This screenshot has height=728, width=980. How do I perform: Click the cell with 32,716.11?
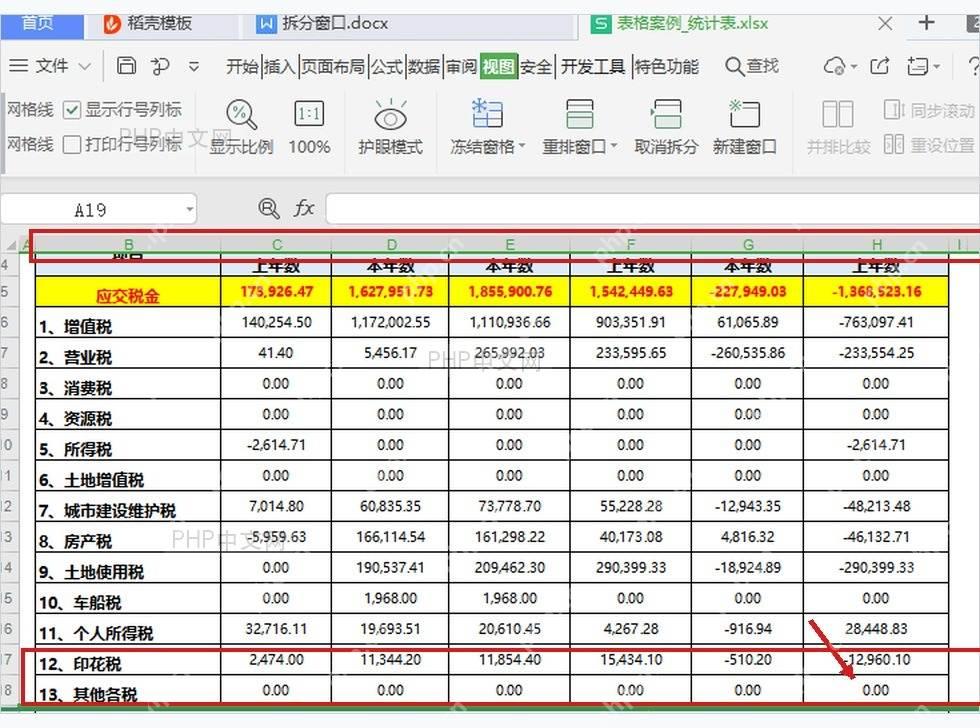coord(276,630)
